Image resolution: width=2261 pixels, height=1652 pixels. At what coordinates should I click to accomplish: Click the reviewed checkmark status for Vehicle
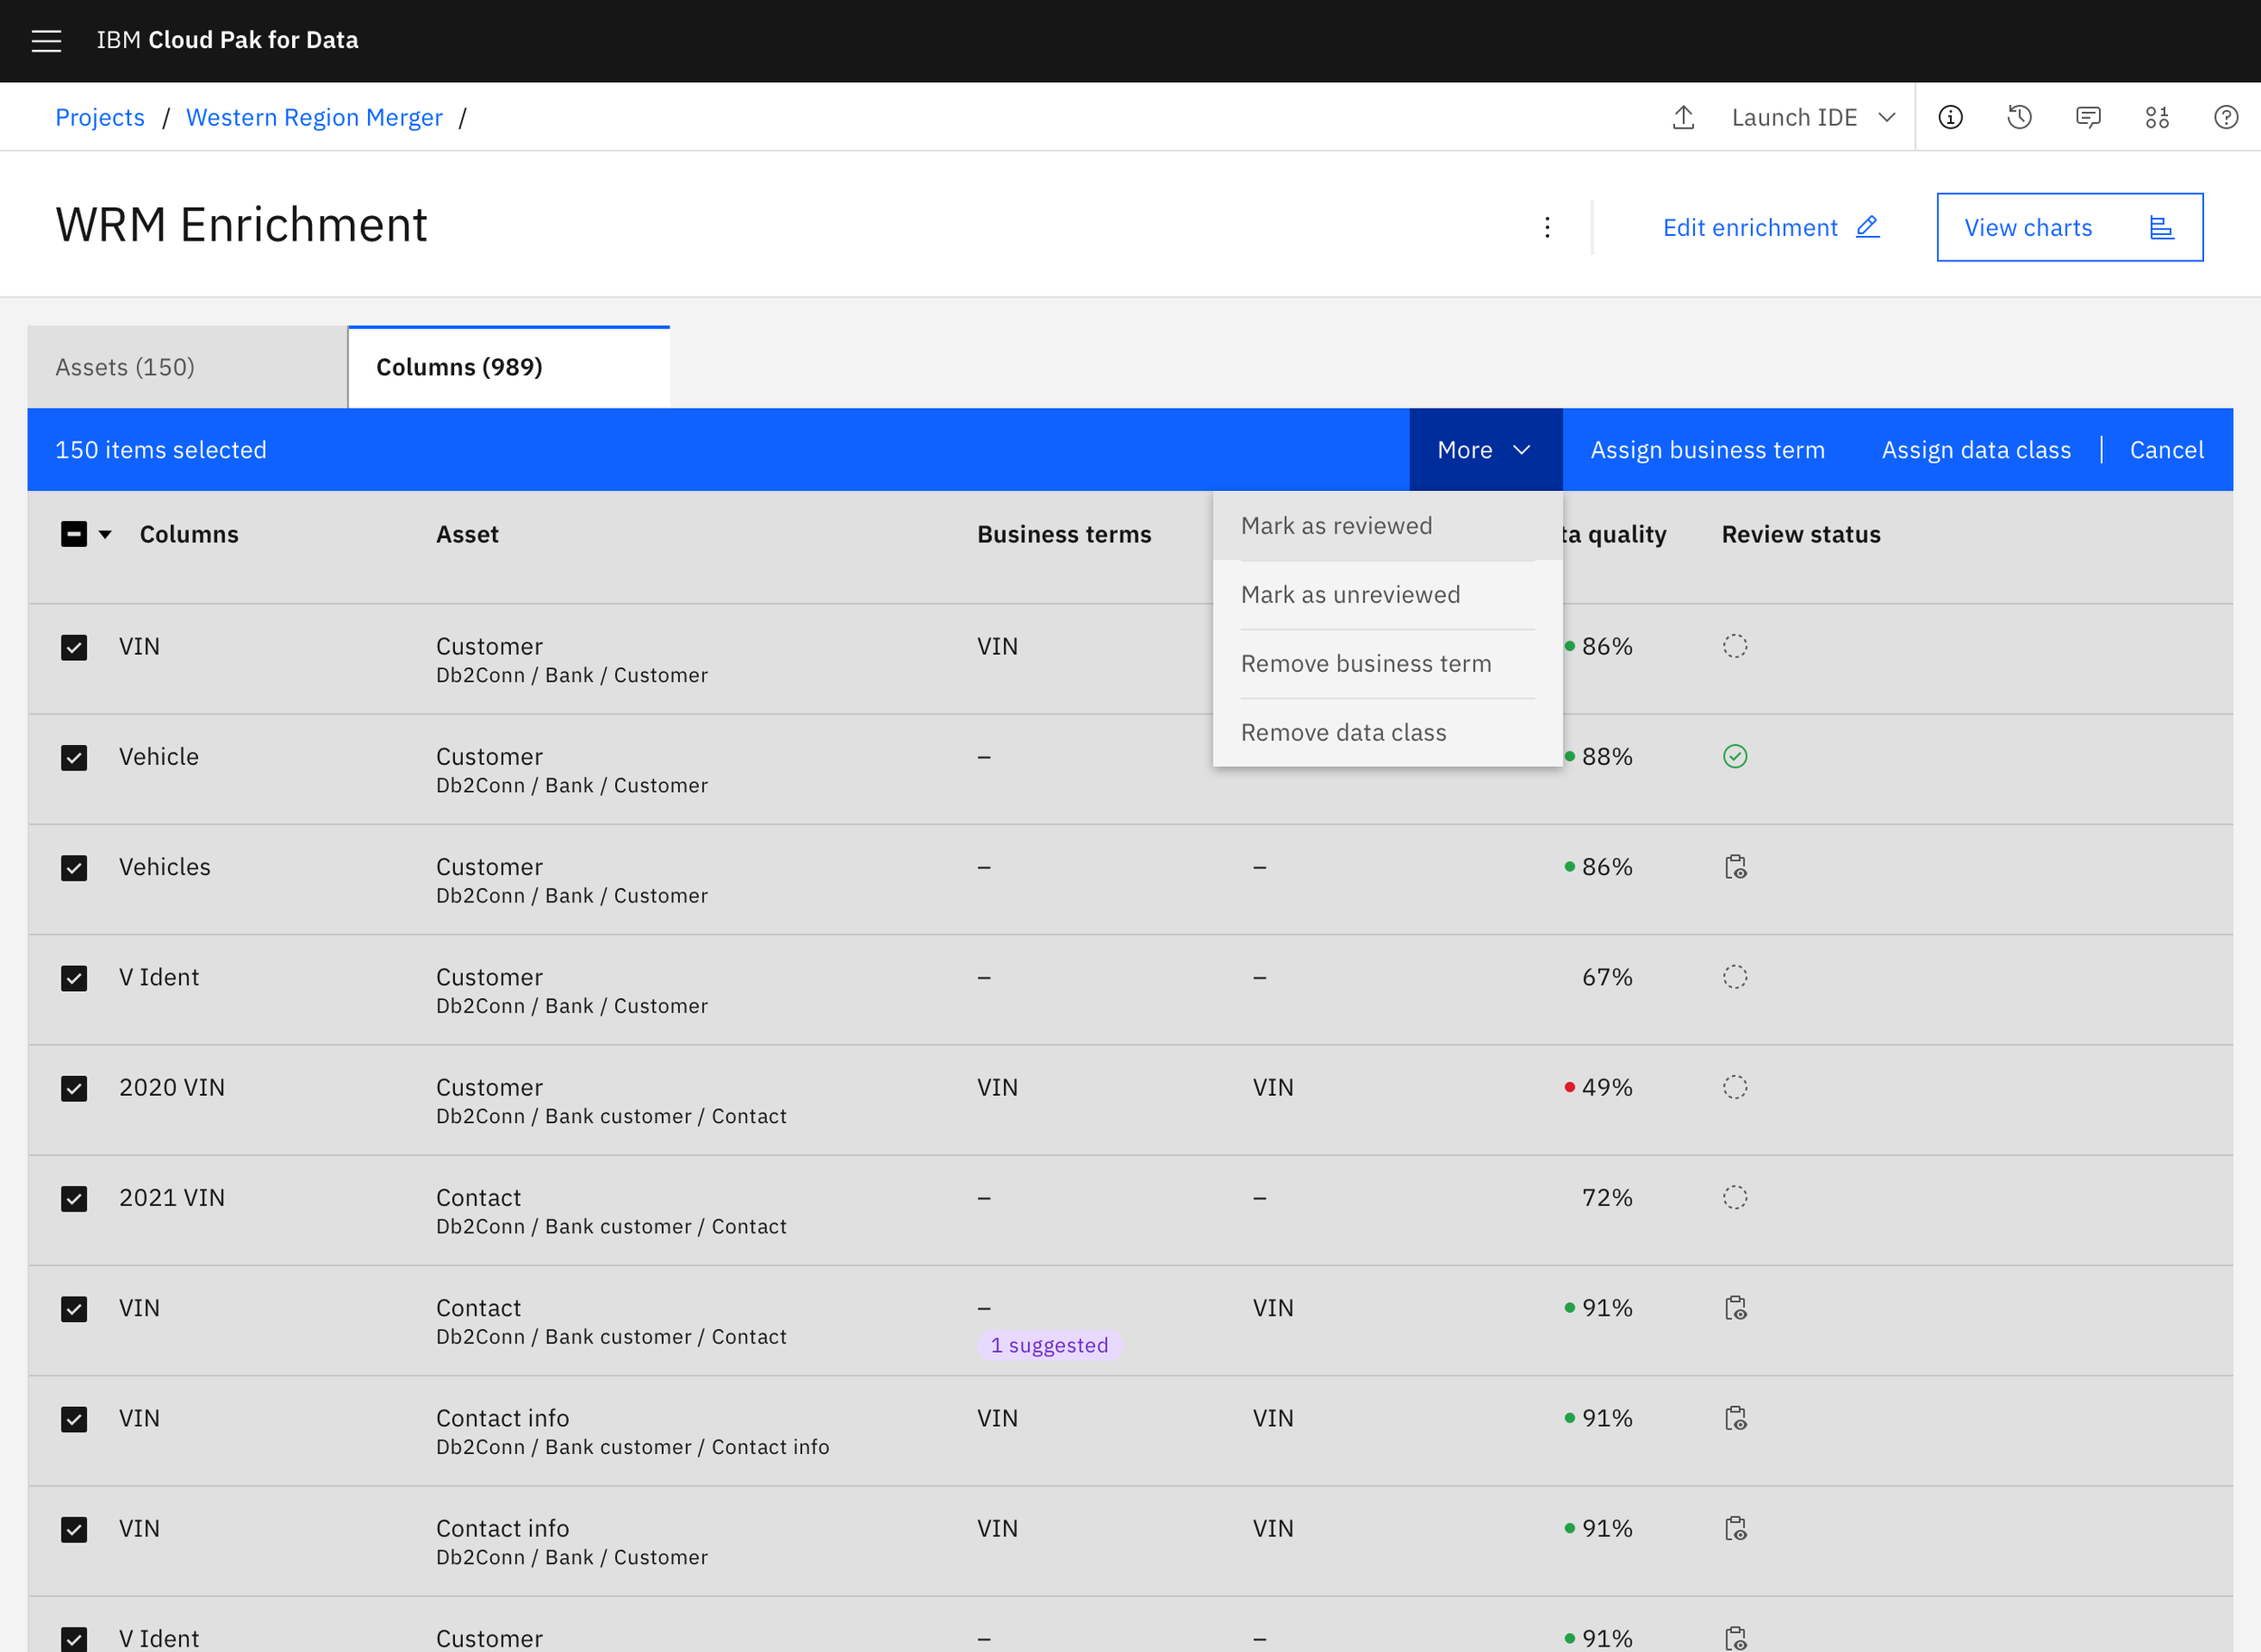[1735, 757]
